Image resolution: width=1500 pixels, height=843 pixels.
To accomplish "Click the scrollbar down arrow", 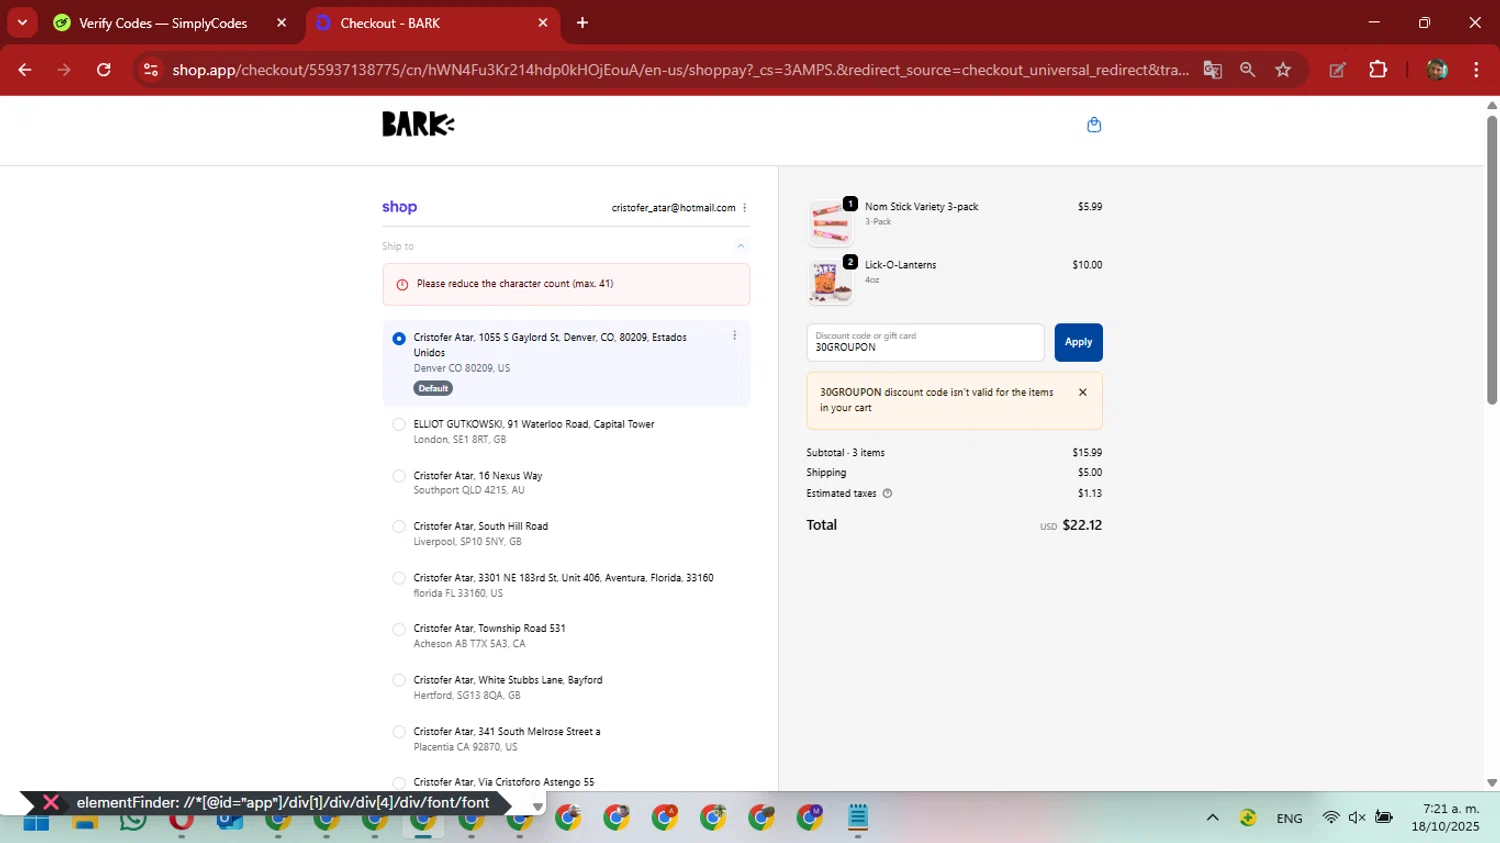I will pos(1492,783).
